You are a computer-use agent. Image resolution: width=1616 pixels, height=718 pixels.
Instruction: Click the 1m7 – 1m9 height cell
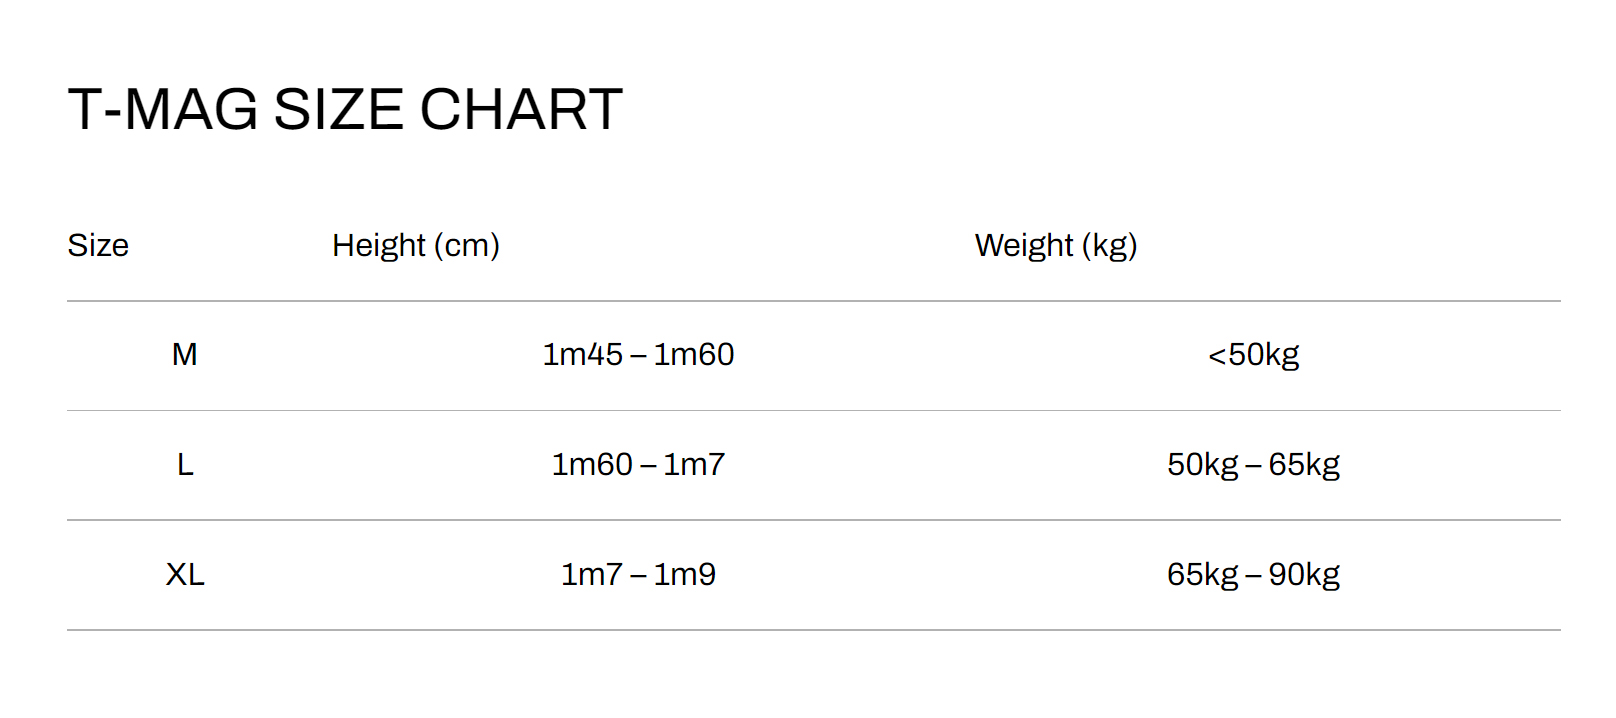point(638,574)
